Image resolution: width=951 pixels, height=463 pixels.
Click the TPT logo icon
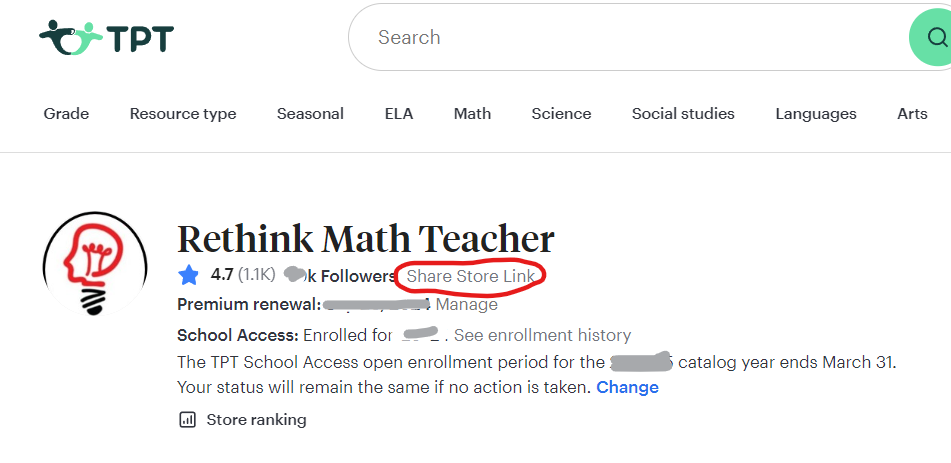pos(72,38)
